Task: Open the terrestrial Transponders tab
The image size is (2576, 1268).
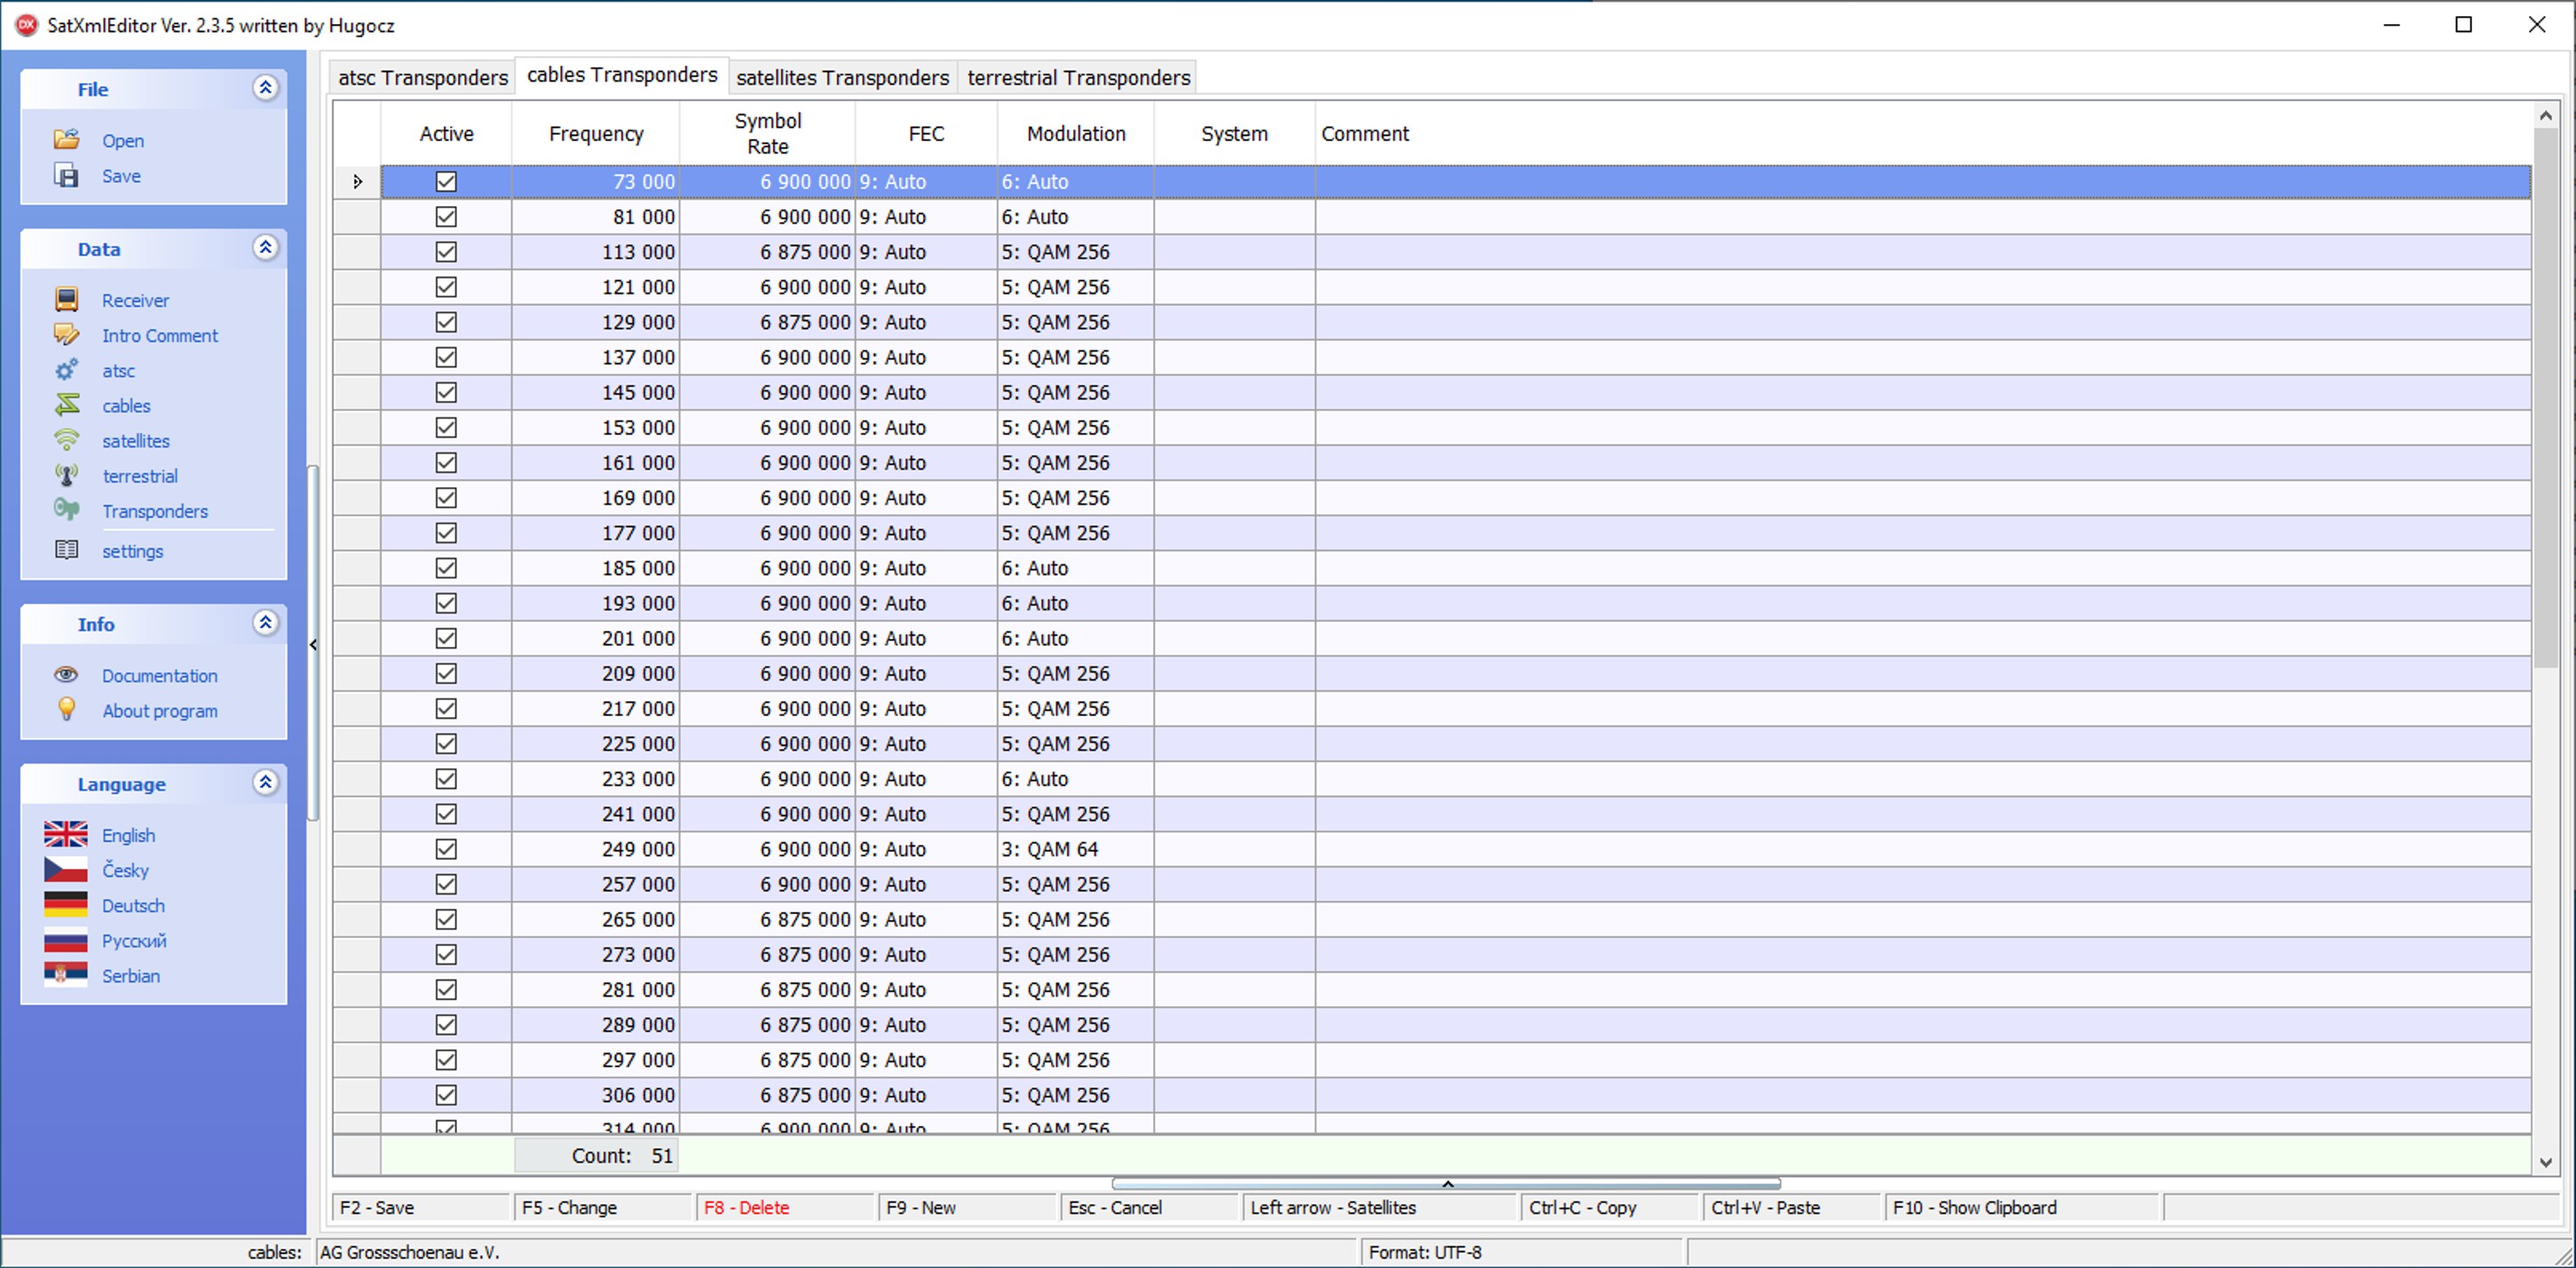Action: tap(1078, 78)
